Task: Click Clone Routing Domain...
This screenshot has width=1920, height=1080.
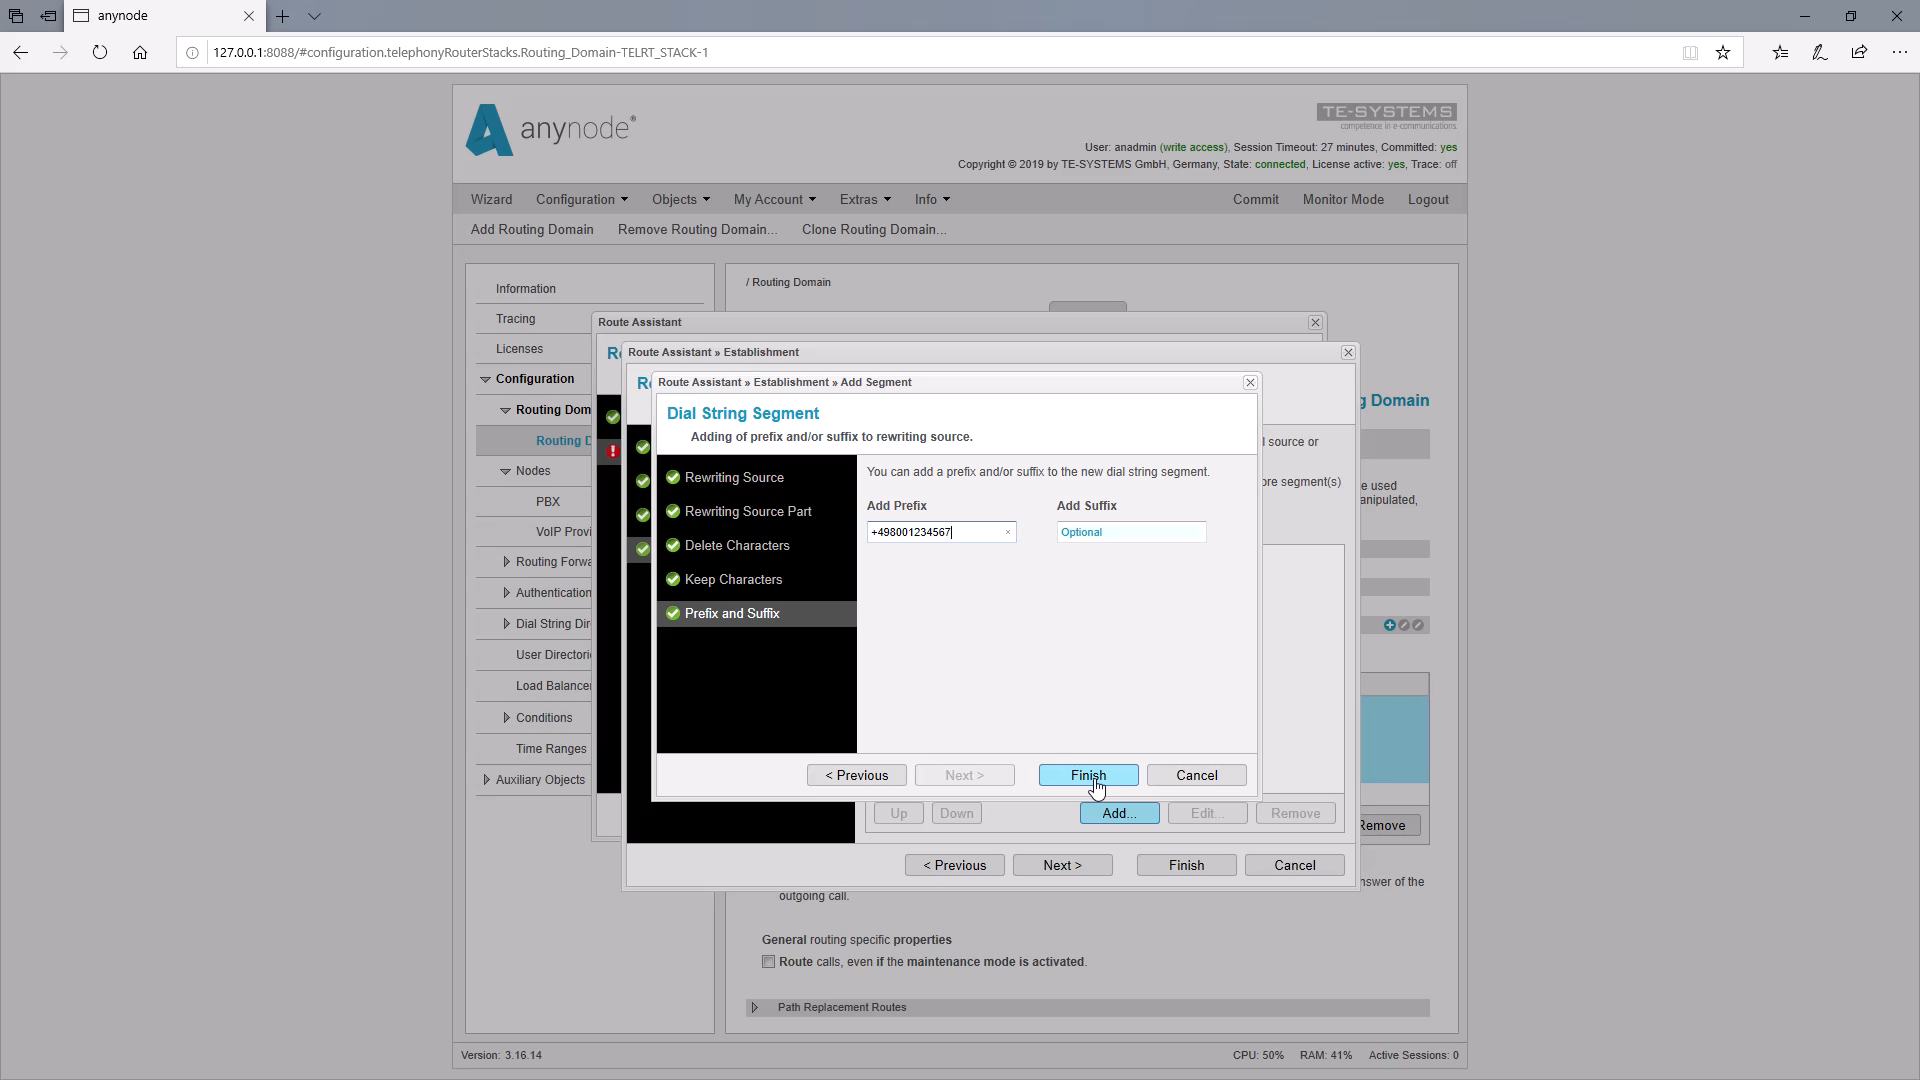Action: 874,230
